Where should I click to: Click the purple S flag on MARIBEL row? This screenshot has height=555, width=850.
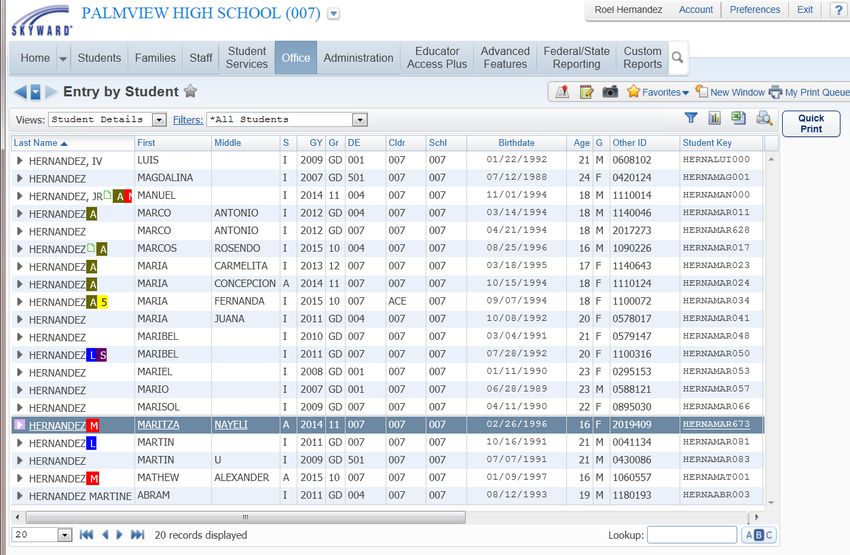pos(102,355)
